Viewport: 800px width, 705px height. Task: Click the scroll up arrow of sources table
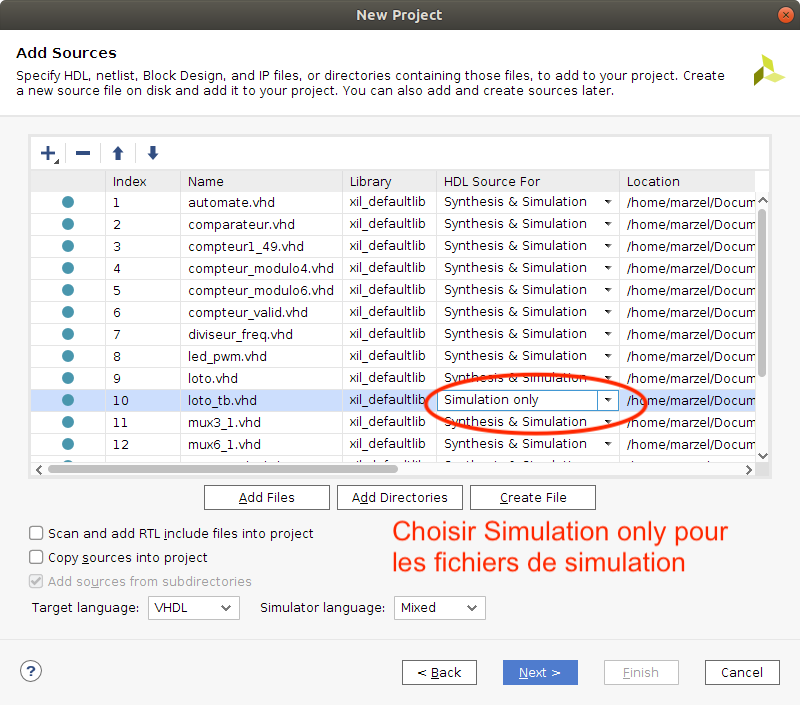pos(763,200)
